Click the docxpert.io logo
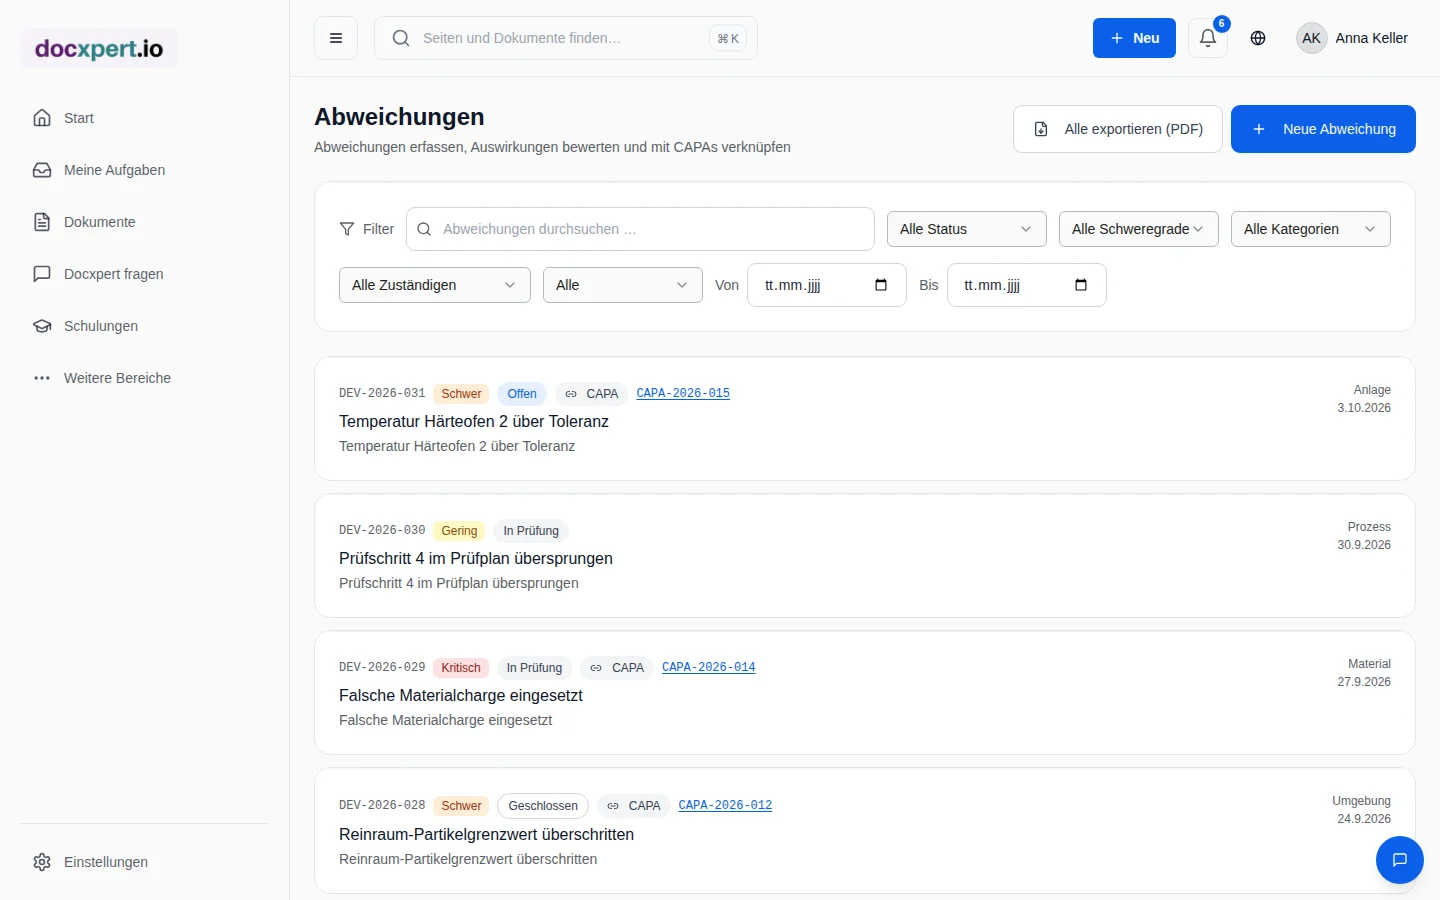This screenshot has width=1440, height=900. click(x=99, y=48)
